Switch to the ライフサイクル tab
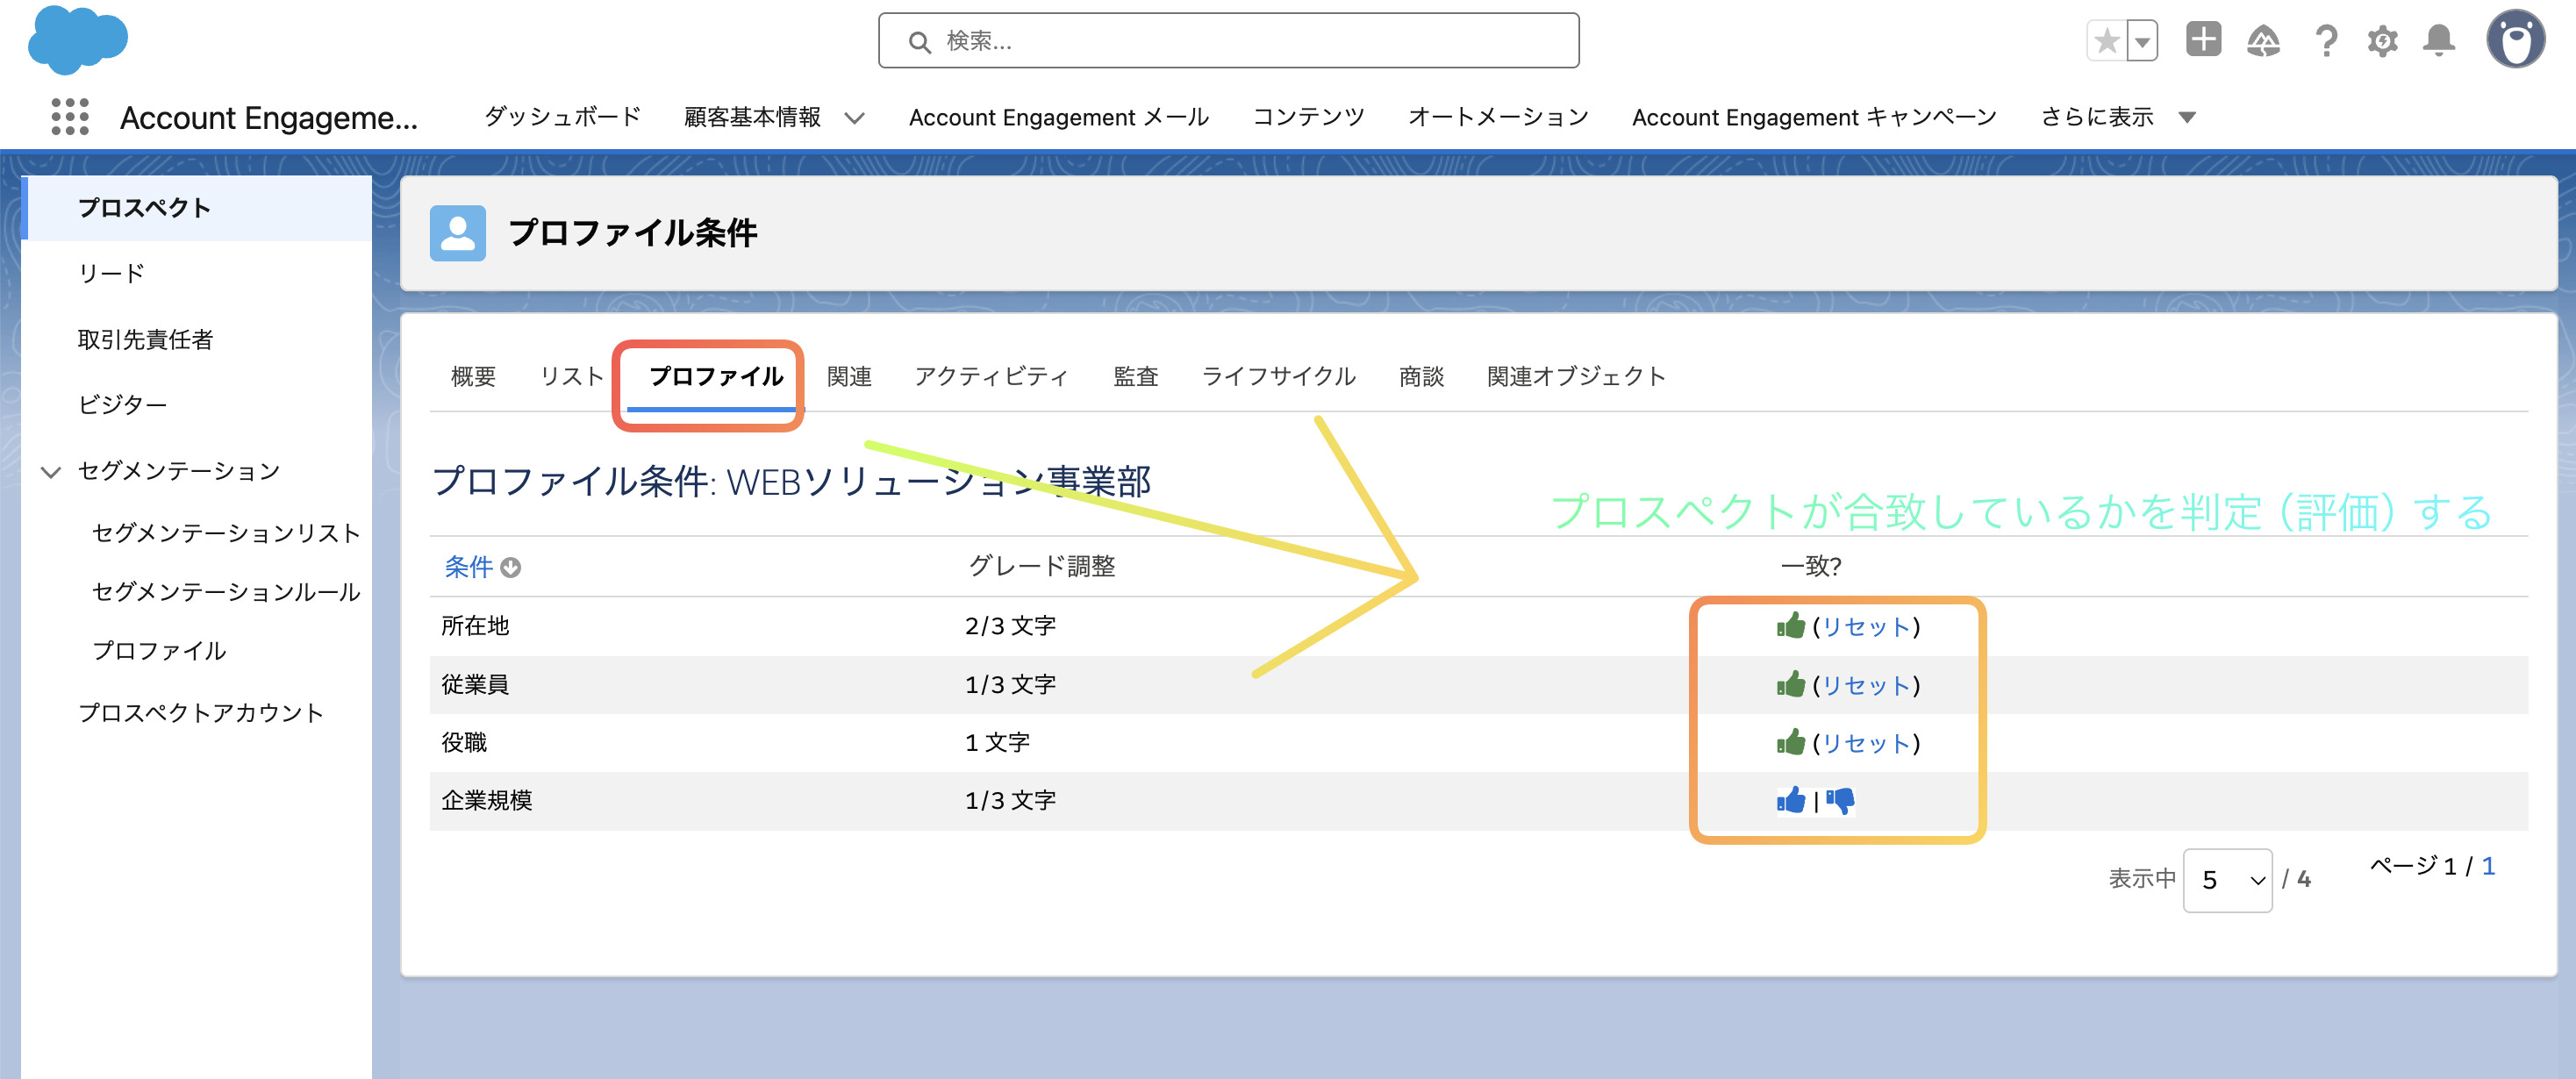2576x1079 pixels. click(x=1278, y=376)
